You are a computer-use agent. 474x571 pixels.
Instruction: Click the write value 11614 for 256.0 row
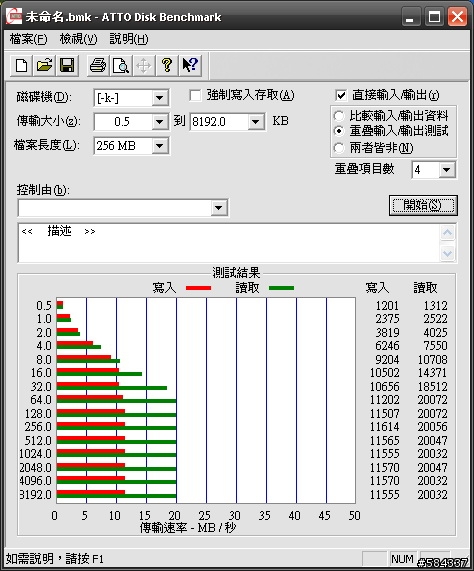pyautogui.click(x=385, y=426)
